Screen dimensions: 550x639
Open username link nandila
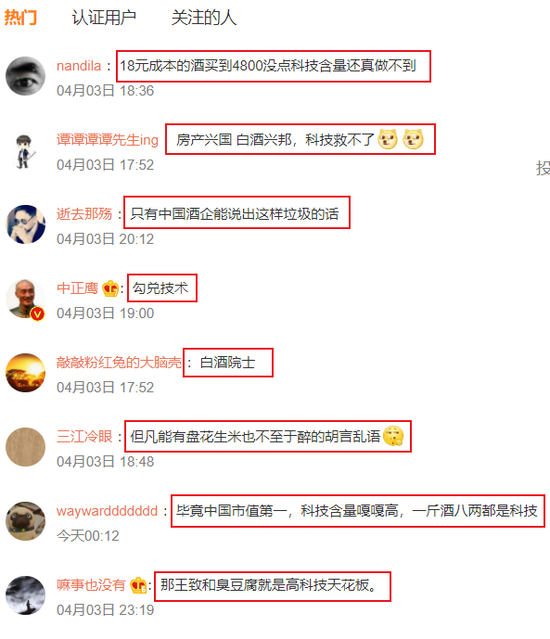pos(79,66)
